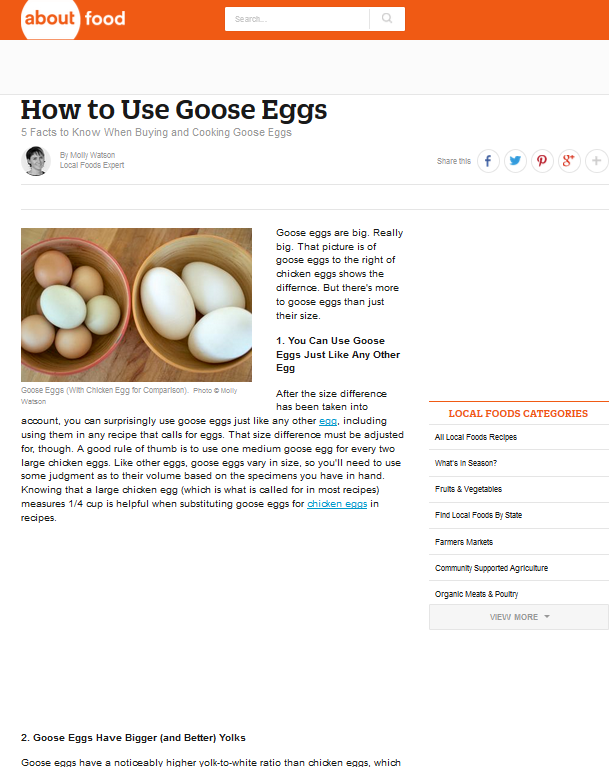Follow the 'egg' hyperlink in article
This screenshot has width=609, height=767.
(x=328, y=421)
